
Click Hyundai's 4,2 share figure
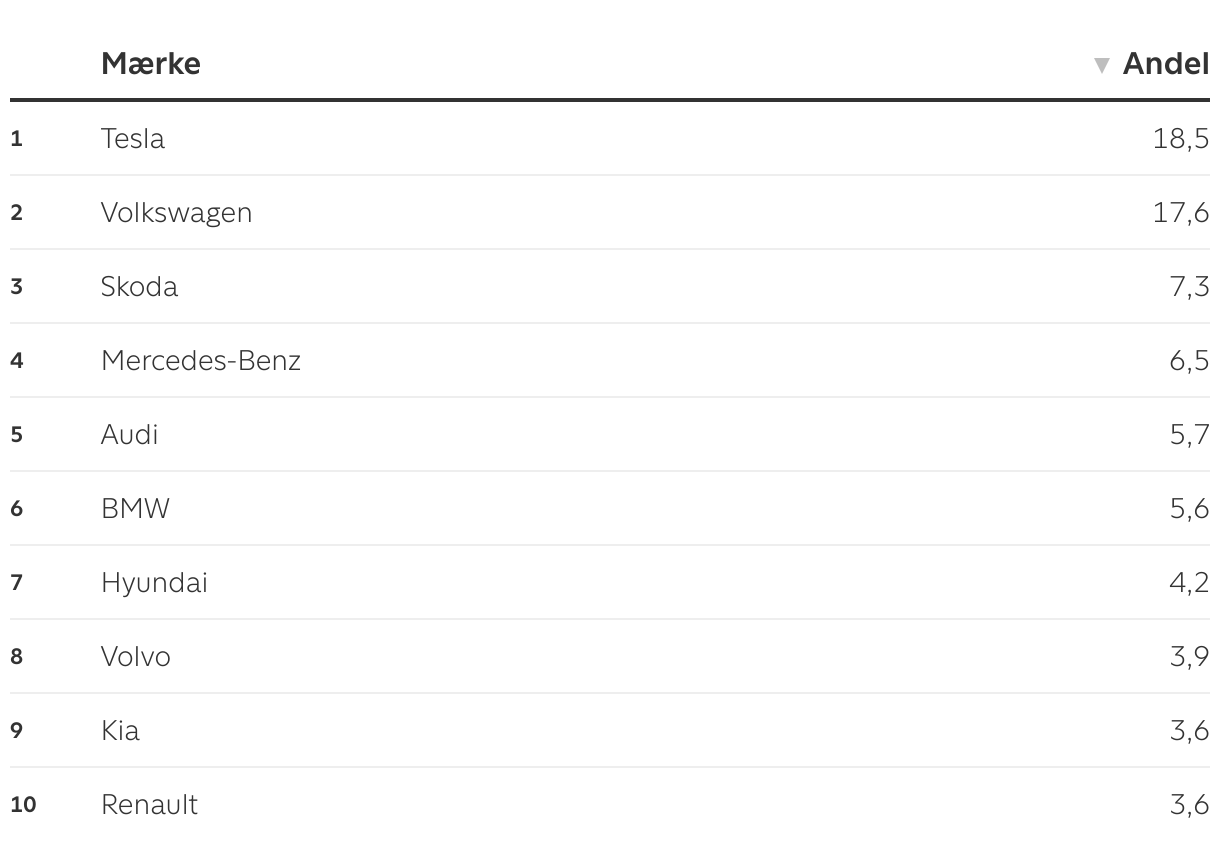click(1189, 583)
